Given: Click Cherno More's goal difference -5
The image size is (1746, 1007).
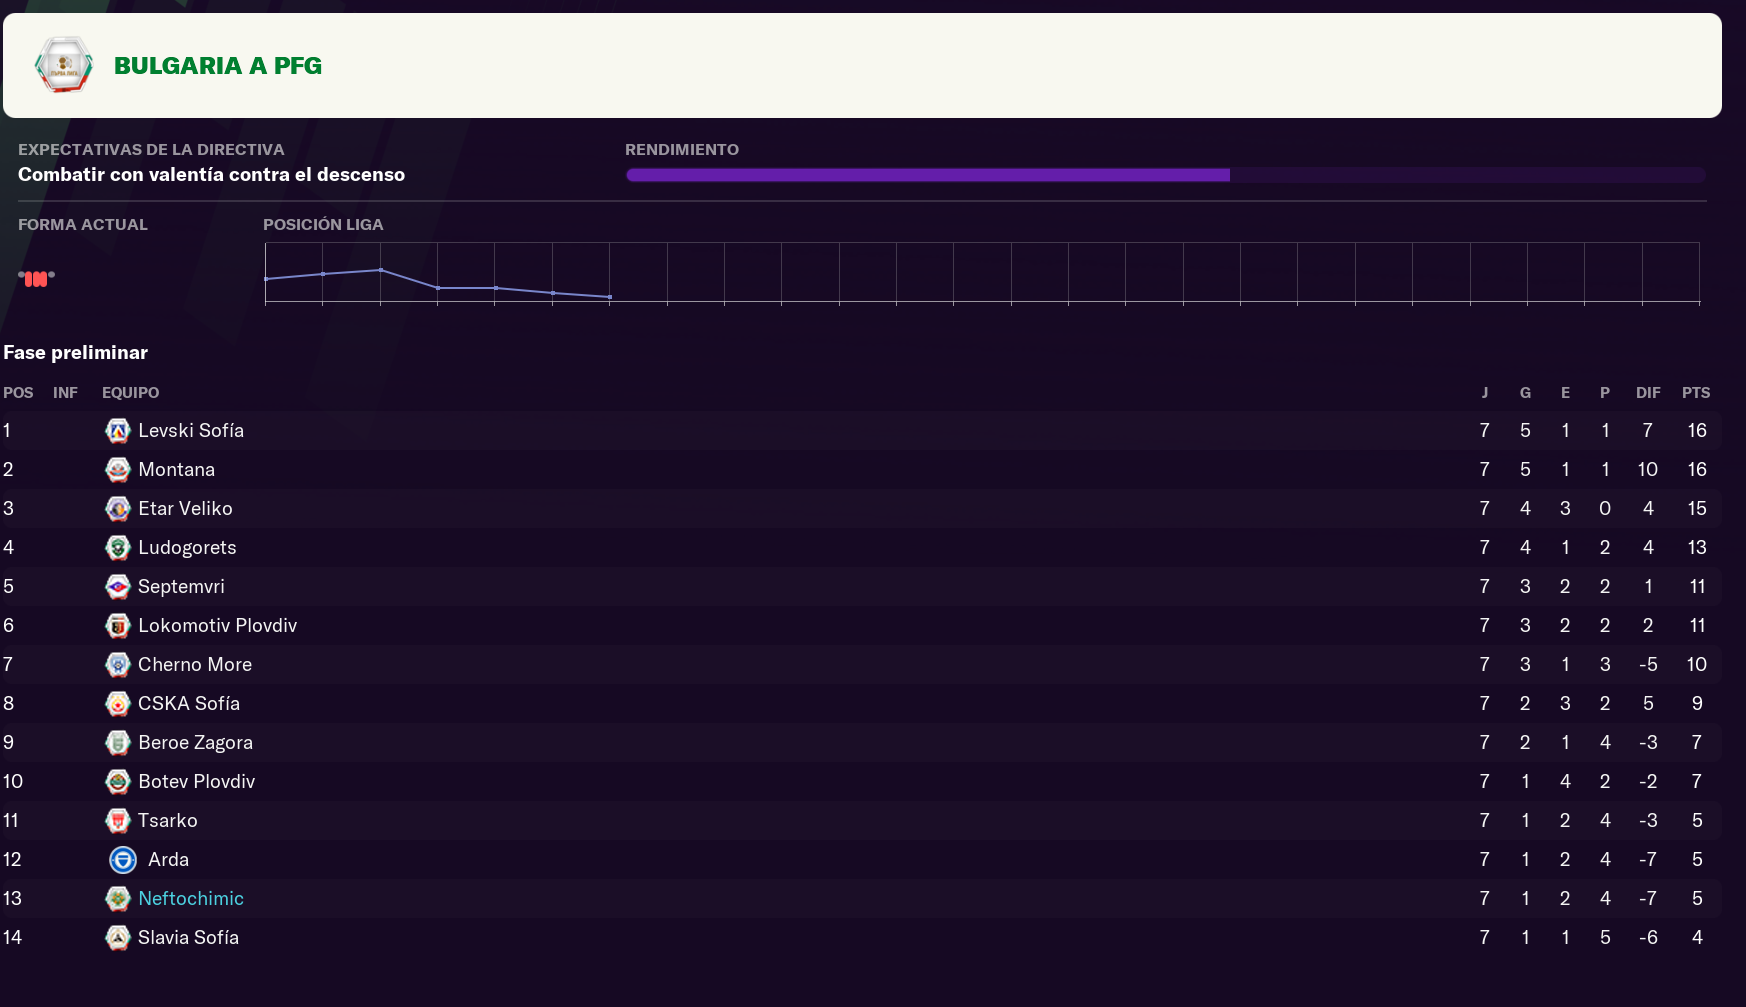Looking at the screenshot, I should [x=1648, y=665].
